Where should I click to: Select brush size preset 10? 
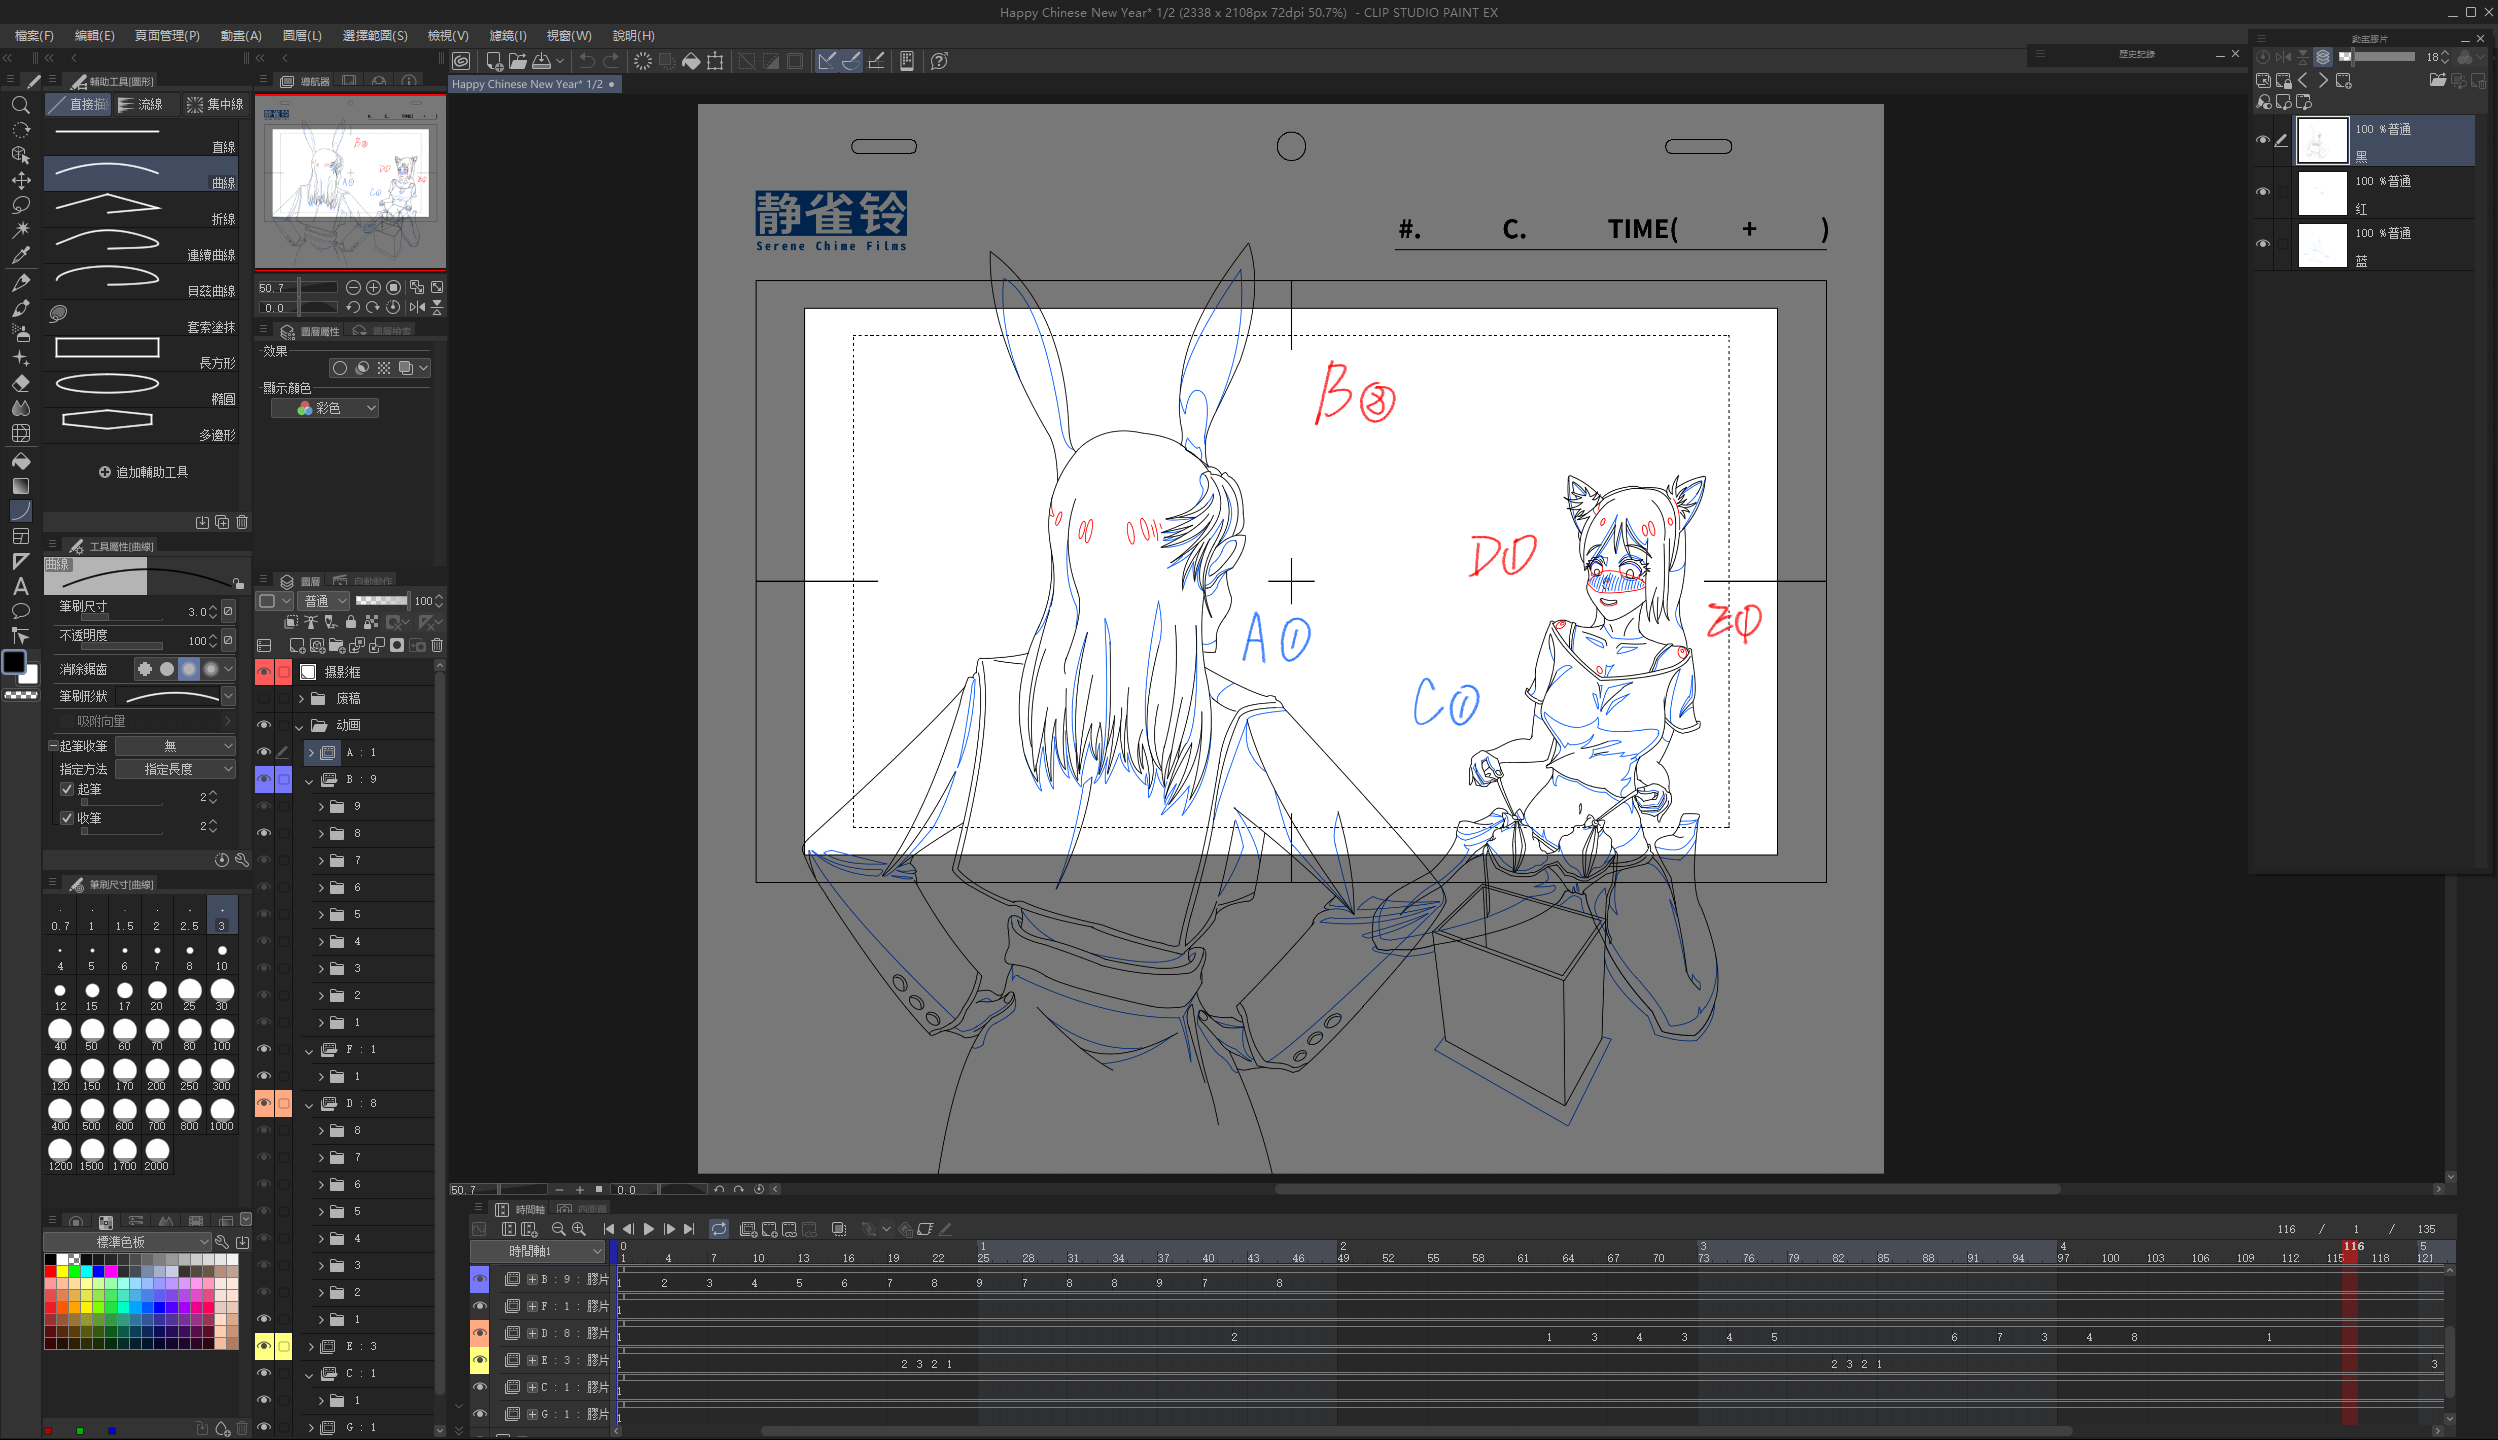[222, 956]
